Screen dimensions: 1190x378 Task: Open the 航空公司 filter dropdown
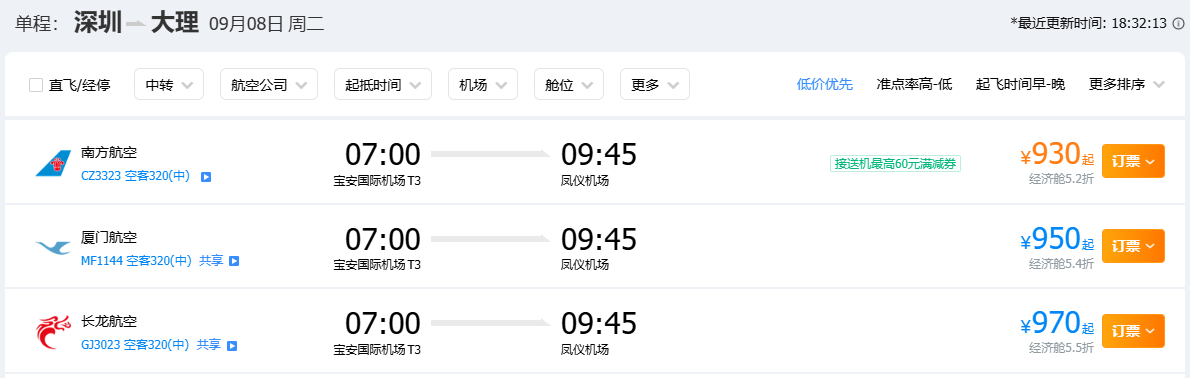(x=269, y=84)
